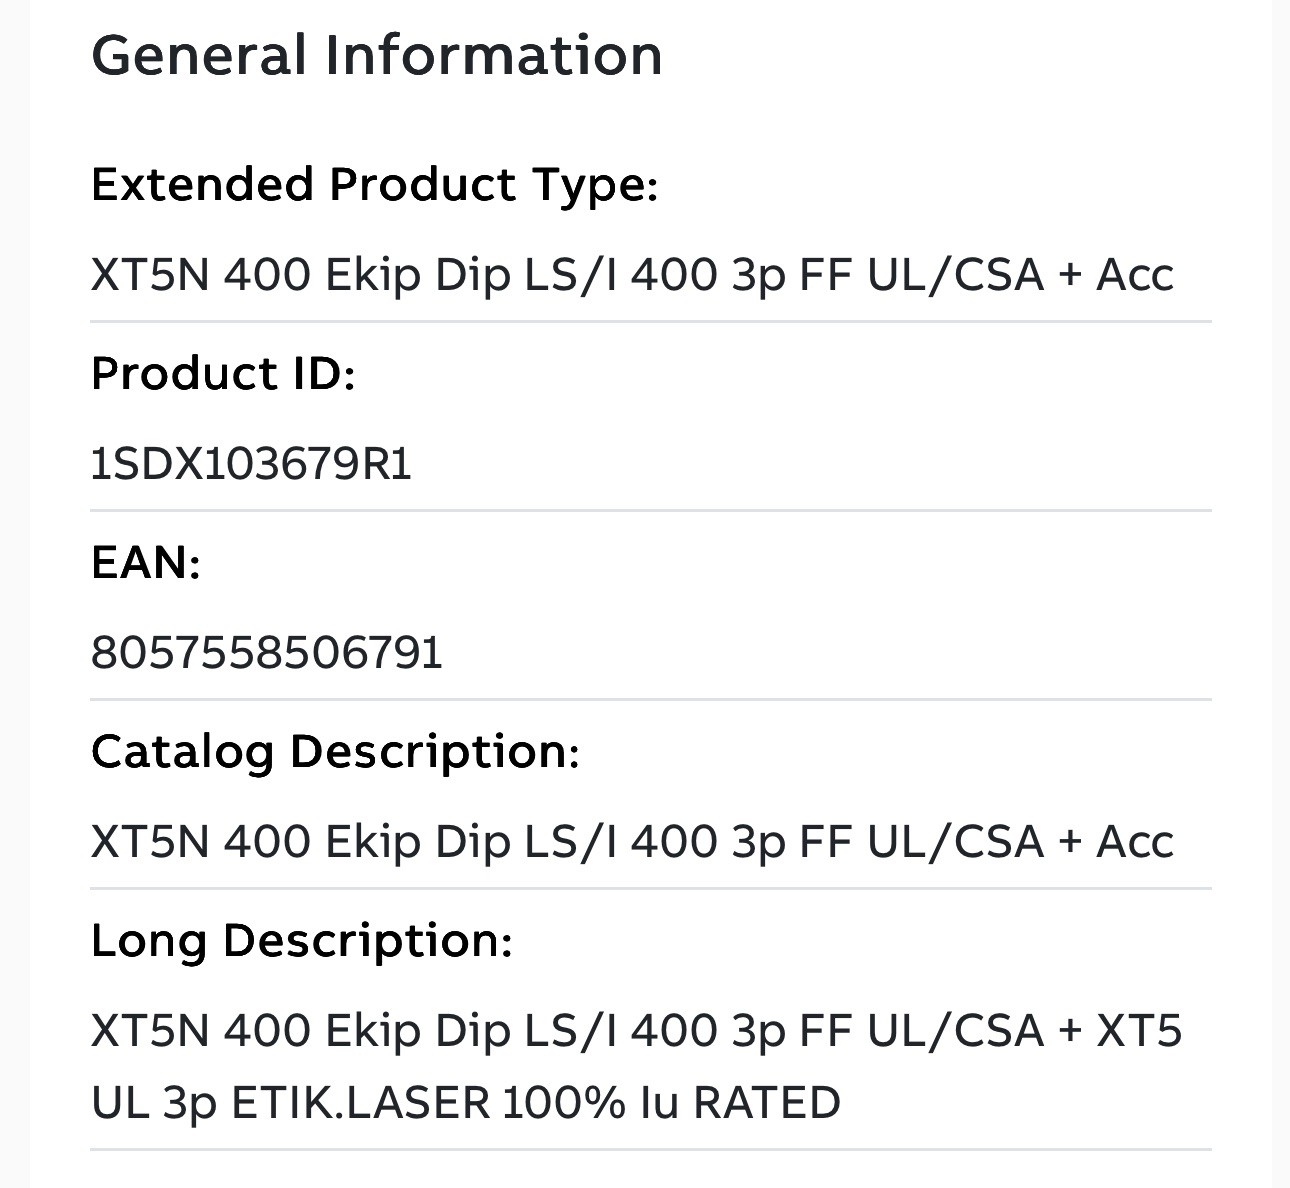Click the Catalog Description value text
The height and width of the screenshot is (1188, 1290).
point(632,842)
